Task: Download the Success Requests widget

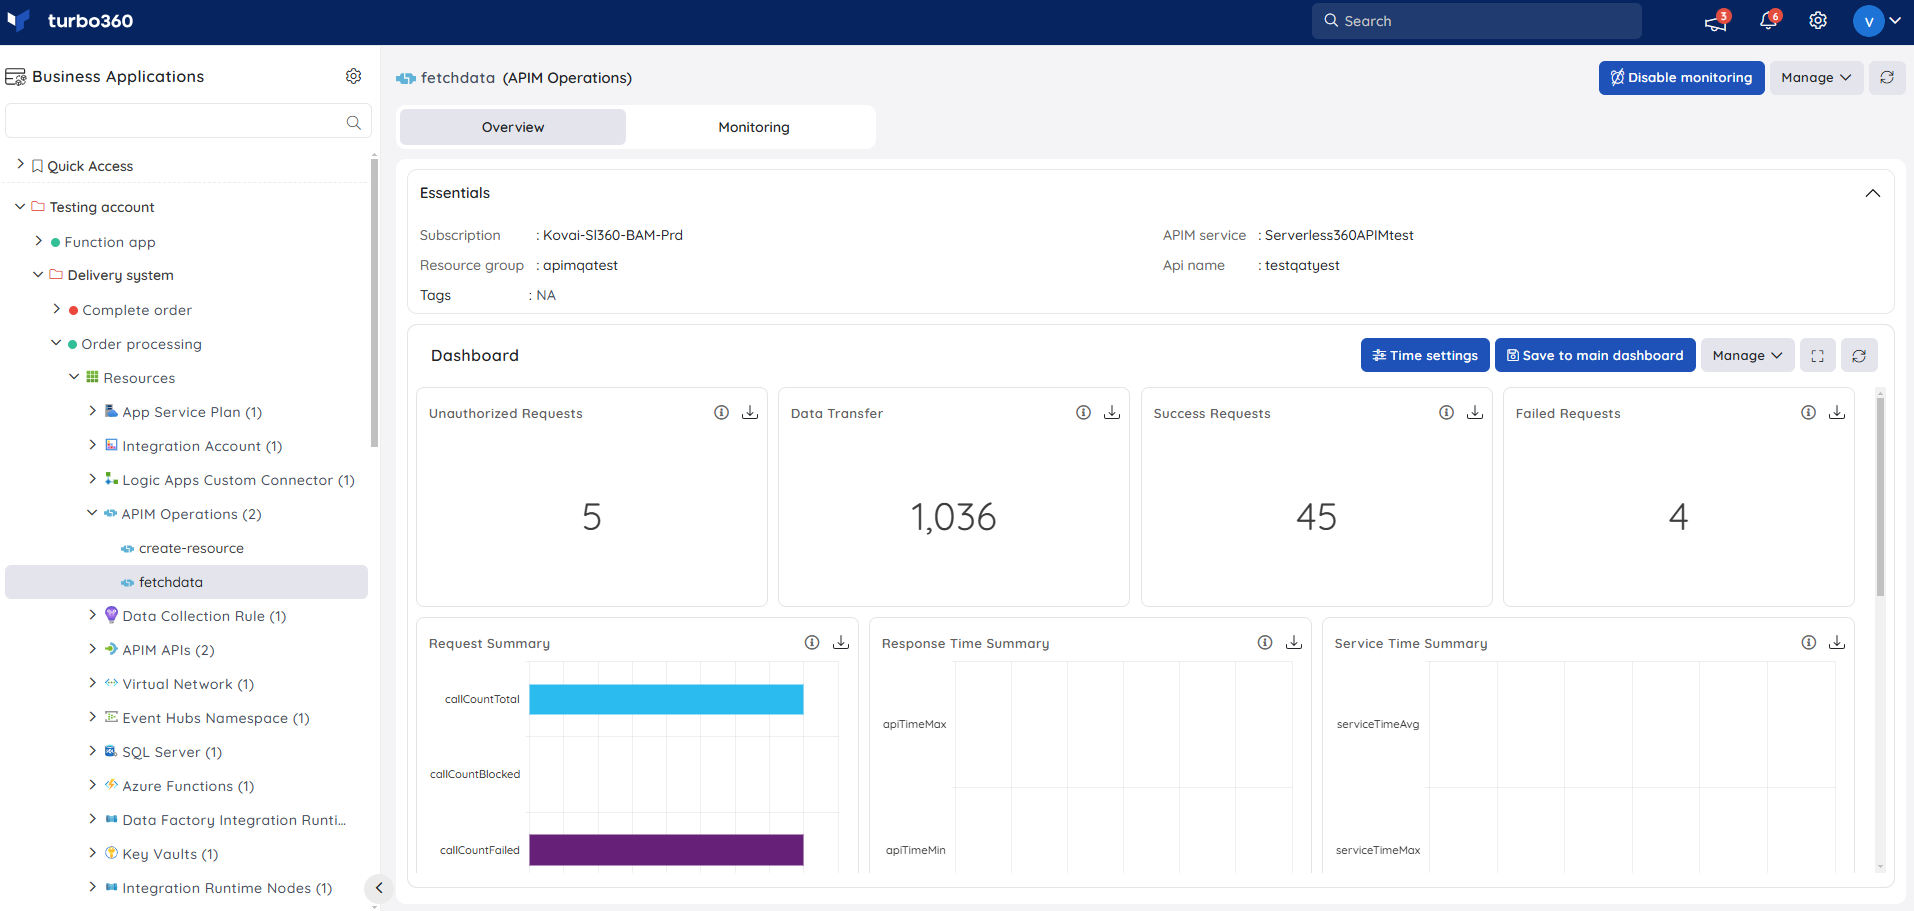Action: (x=1475, y=413)
